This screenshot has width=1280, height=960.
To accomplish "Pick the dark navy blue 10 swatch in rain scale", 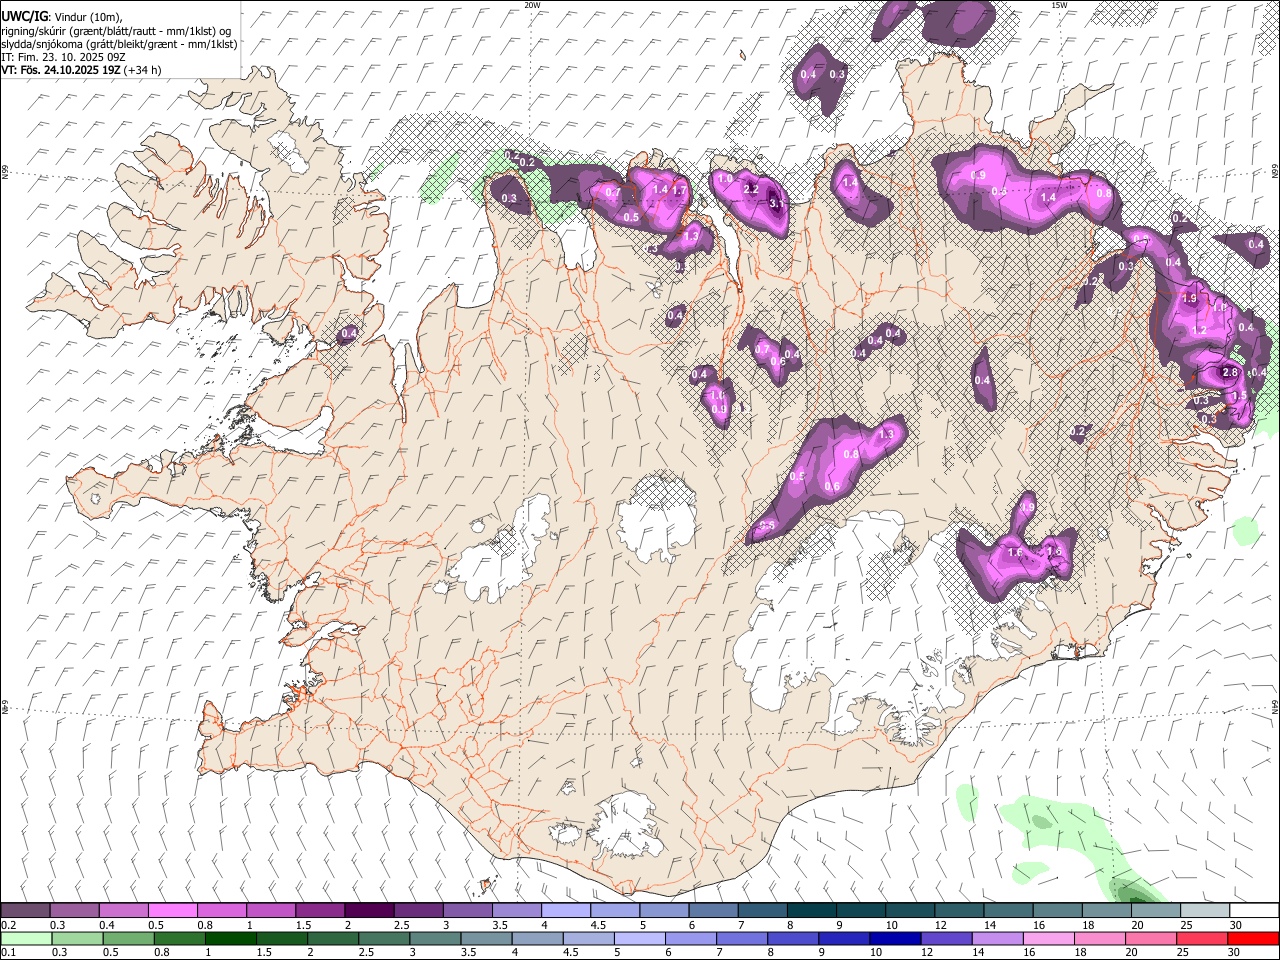I will pos(895,938).
